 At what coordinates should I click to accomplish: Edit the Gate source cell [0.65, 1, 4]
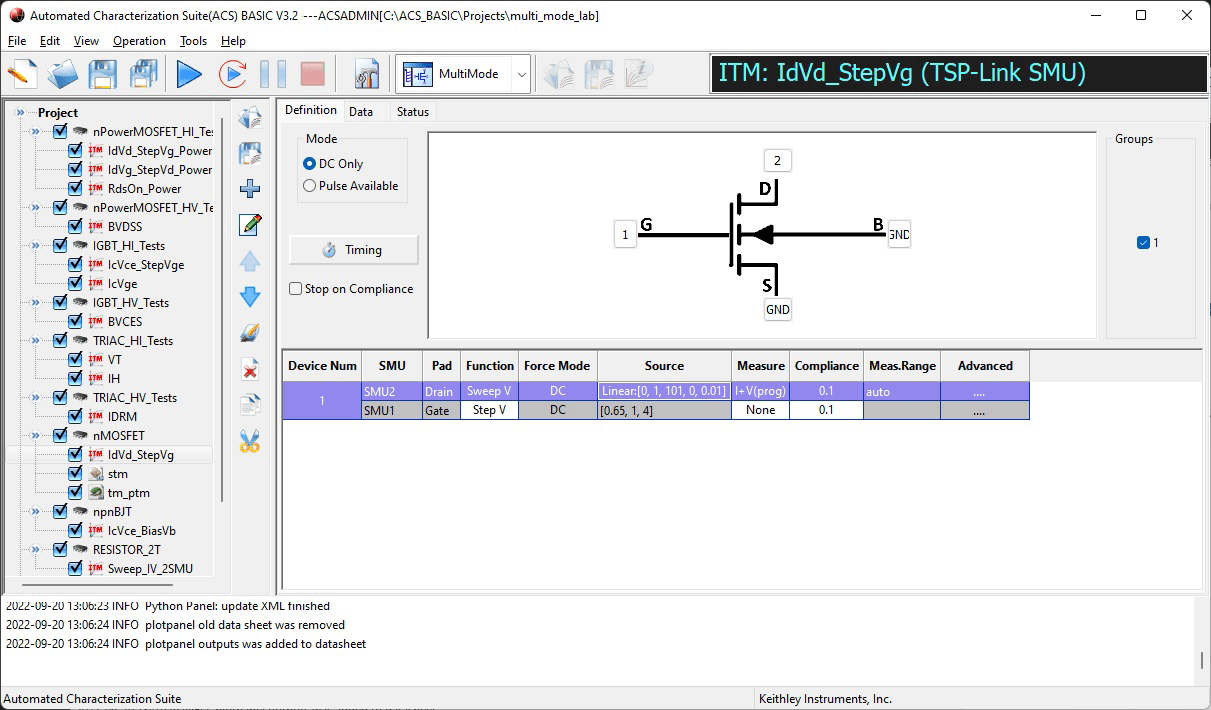point(664,410)
